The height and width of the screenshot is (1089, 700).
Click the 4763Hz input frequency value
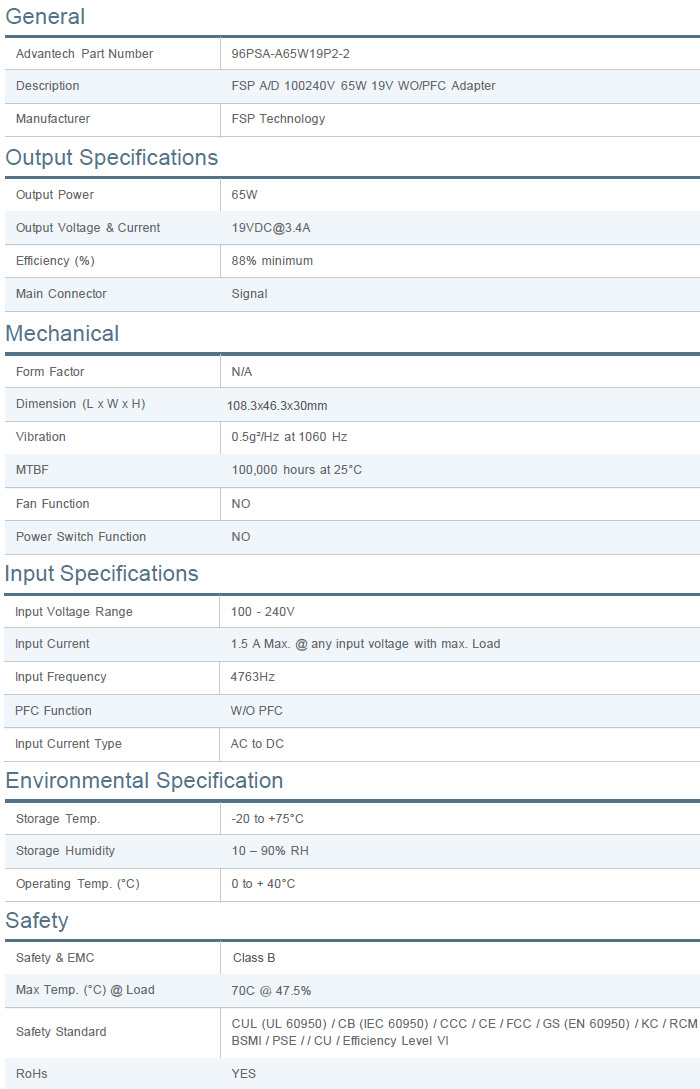pyautogui.click(x=253, y=677)
